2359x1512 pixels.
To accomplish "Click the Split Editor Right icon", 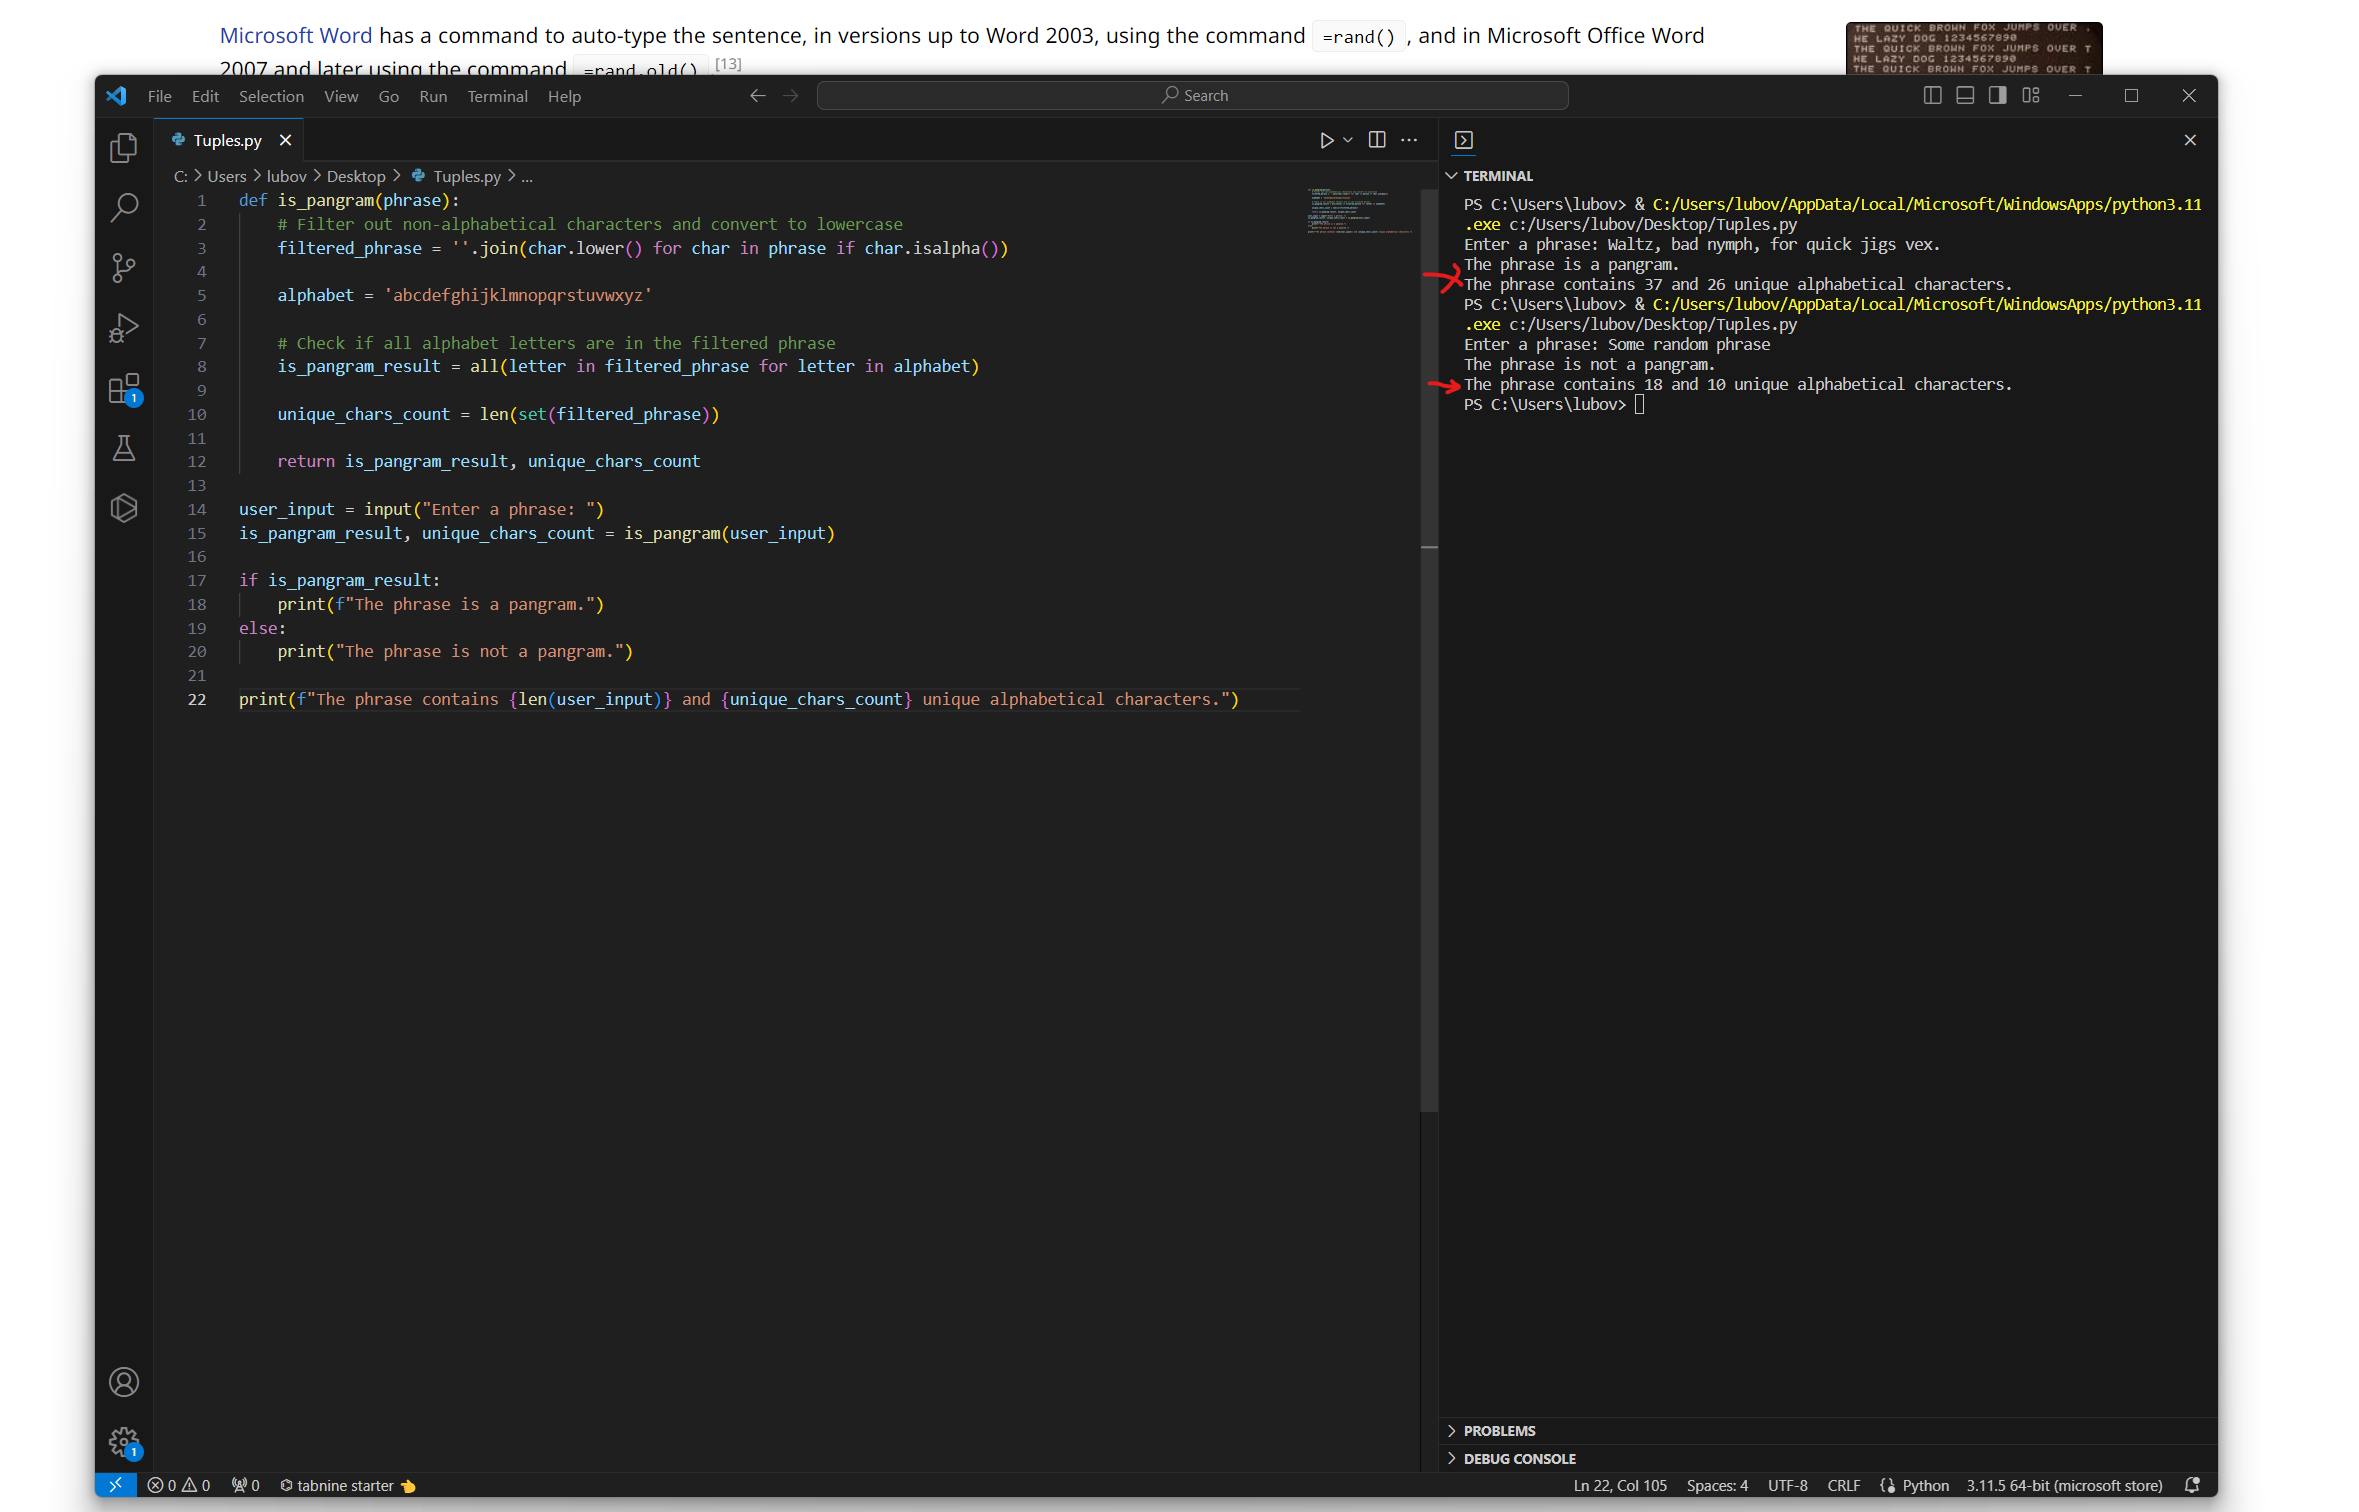I will [1377, 140].
